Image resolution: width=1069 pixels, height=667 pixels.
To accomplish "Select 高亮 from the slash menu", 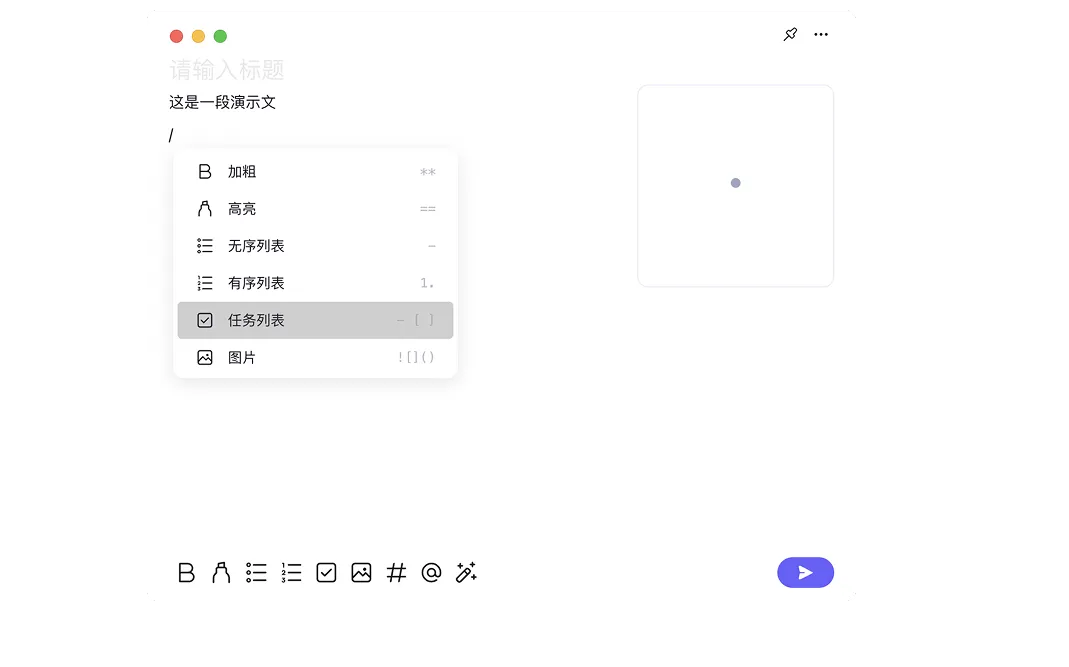I will point(316,209).
